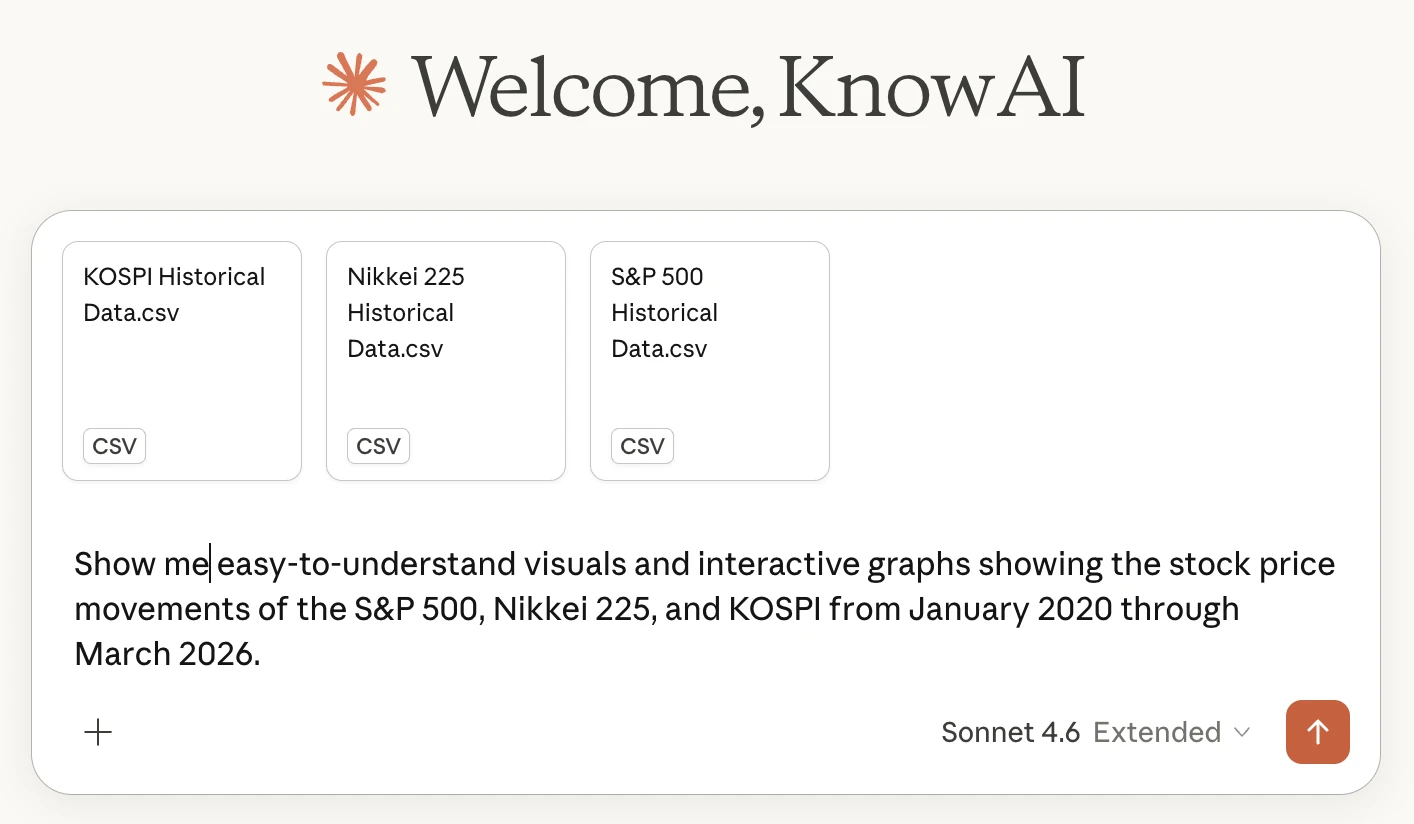Click the "KOSPI Historical Data.csv" file name text

tap(174, 294)
